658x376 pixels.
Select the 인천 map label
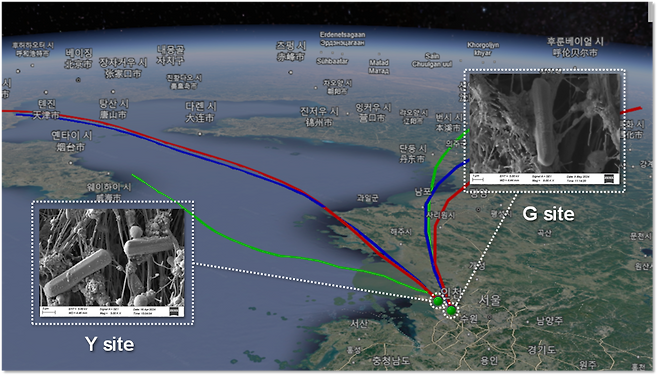[451, 292]
